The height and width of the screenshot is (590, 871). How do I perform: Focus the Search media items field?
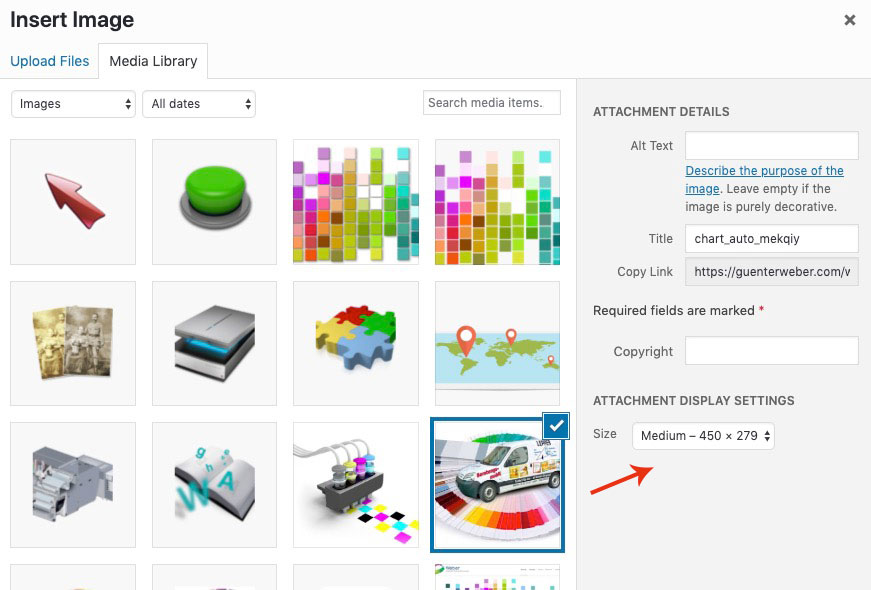pos(492,103)
